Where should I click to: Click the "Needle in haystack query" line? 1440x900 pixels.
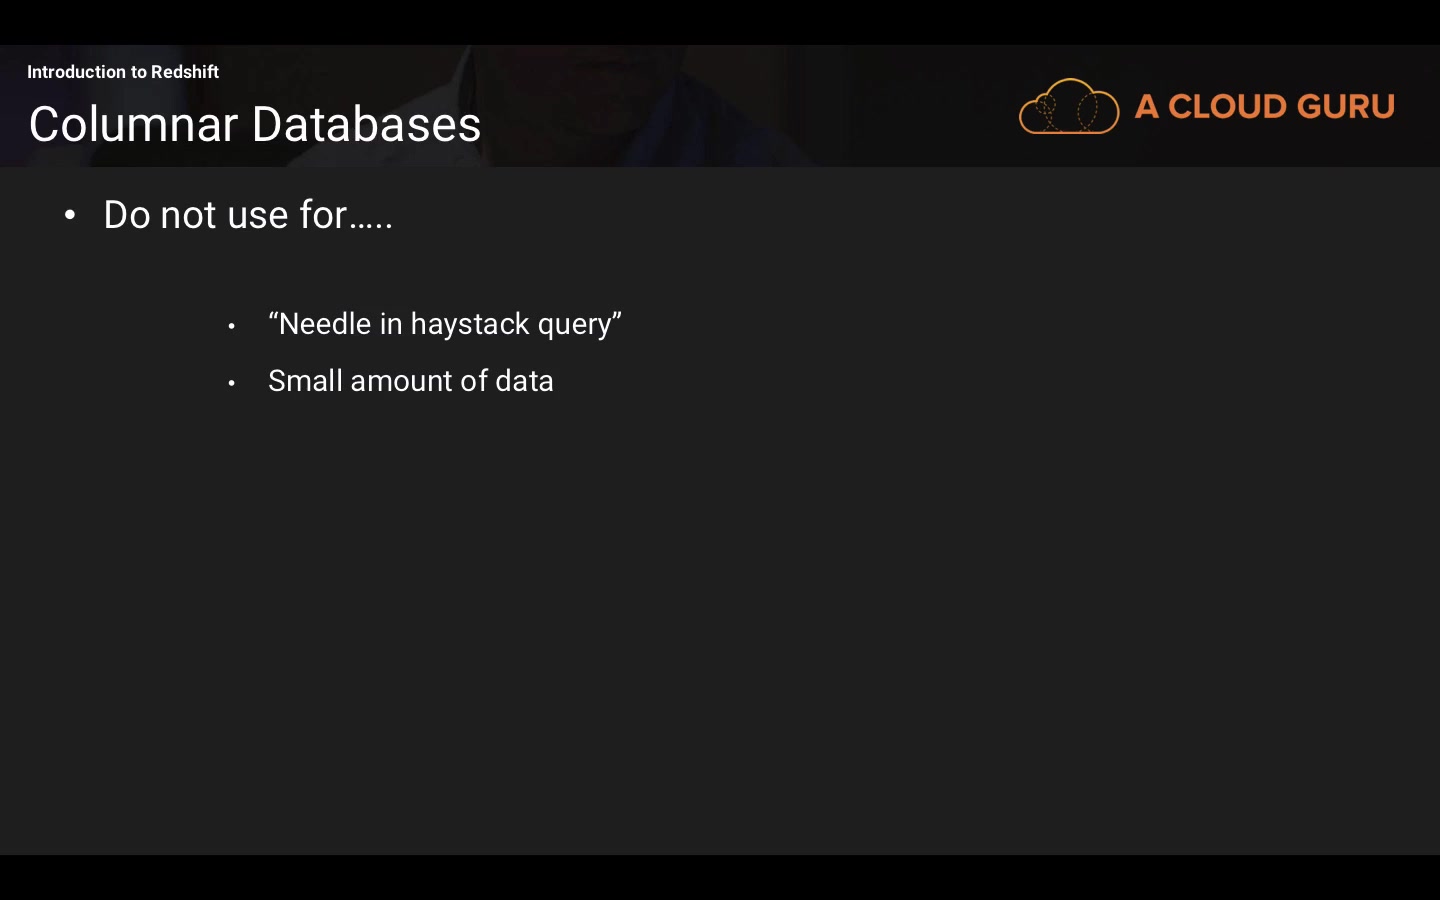coord(444,324)
